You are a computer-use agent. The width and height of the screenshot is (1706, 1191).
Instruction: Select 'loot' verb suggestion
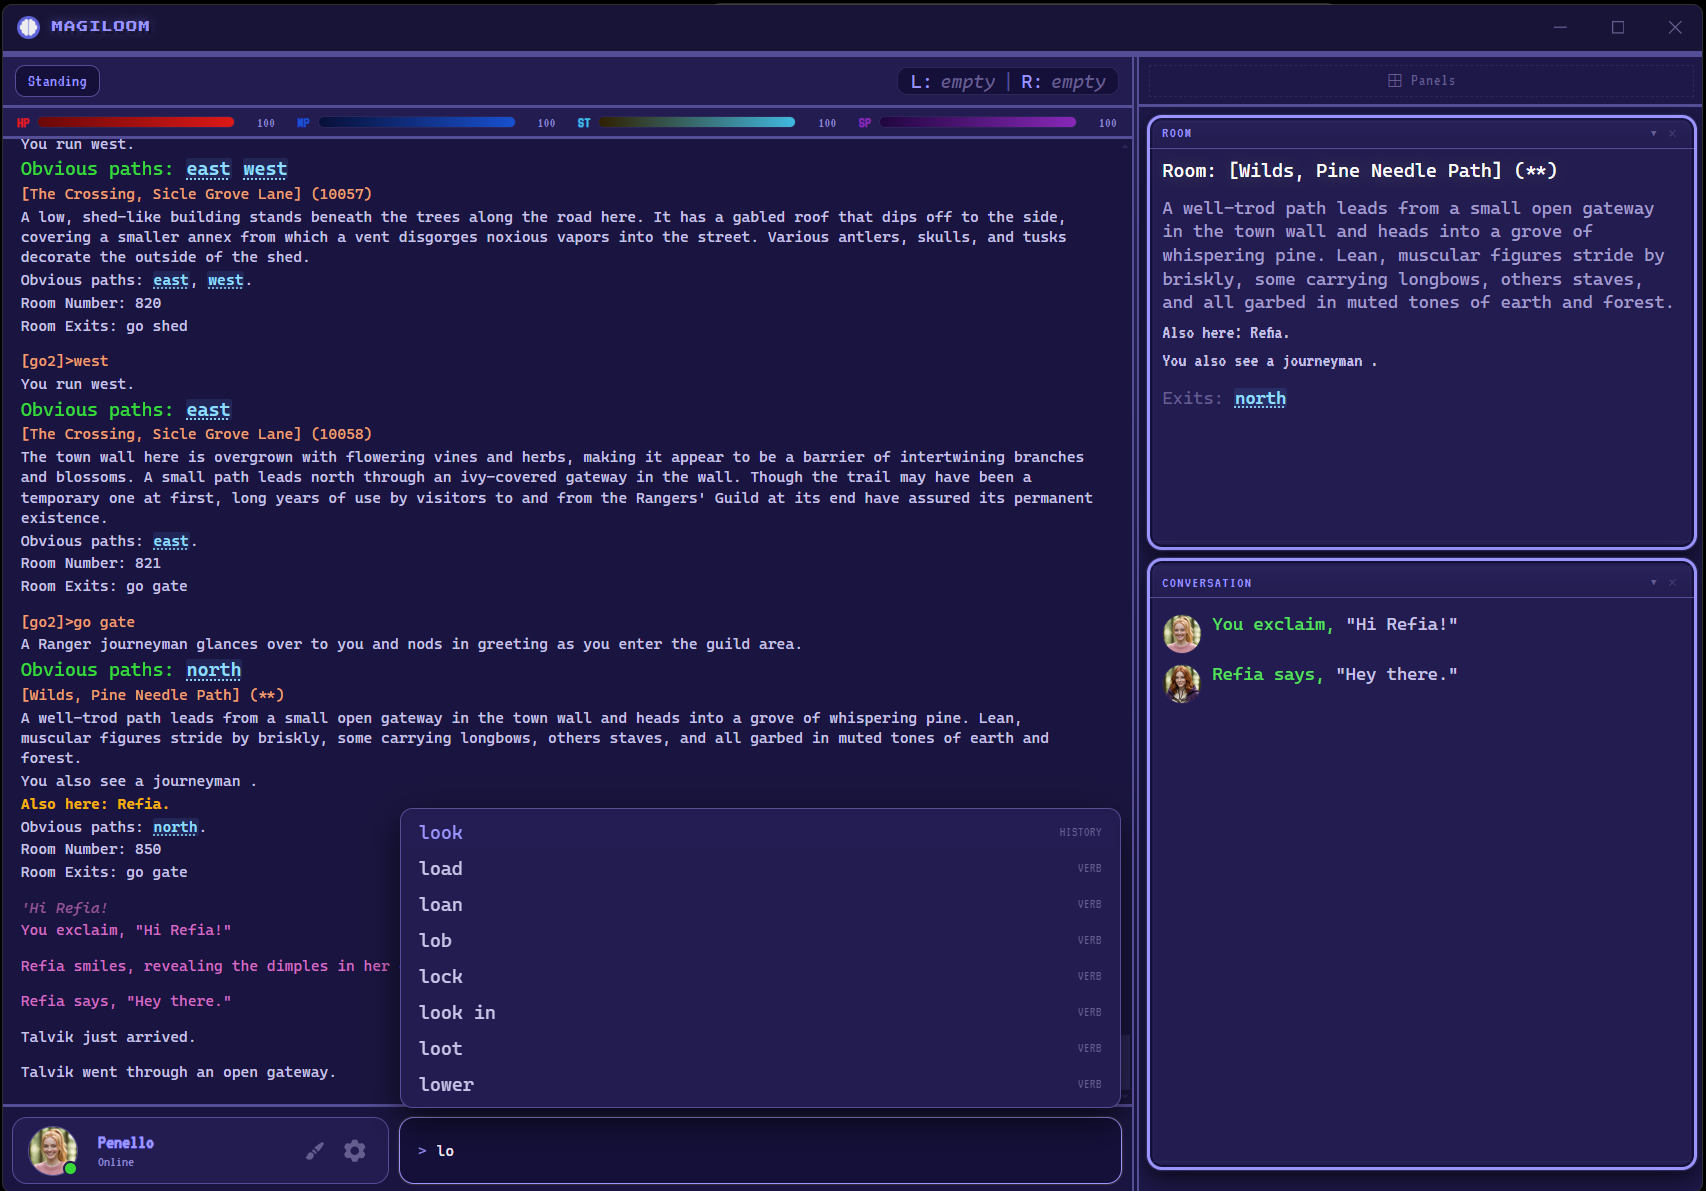pos(760,1048)
